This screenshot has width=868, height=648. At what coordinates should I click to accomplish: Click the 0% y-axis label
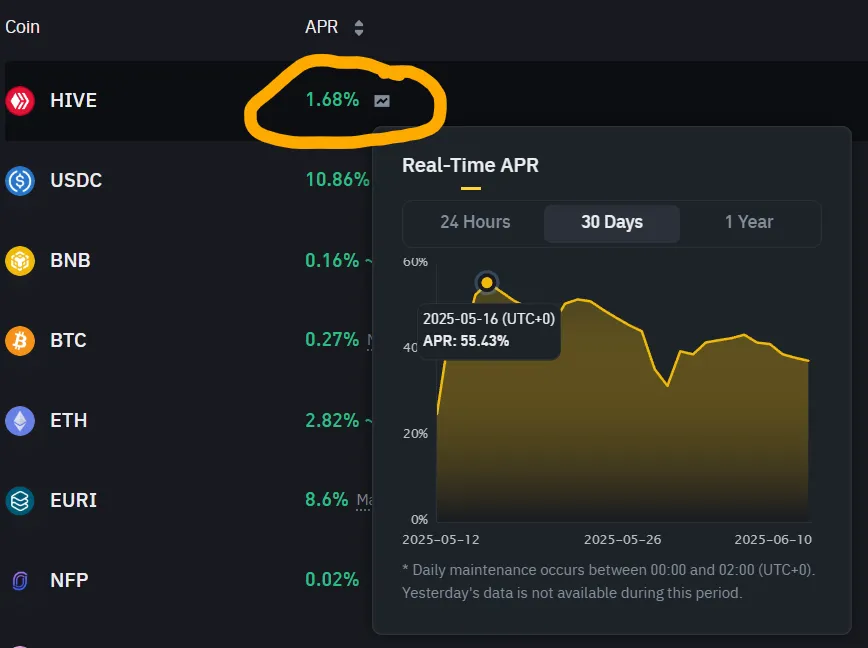coord(419,520)
